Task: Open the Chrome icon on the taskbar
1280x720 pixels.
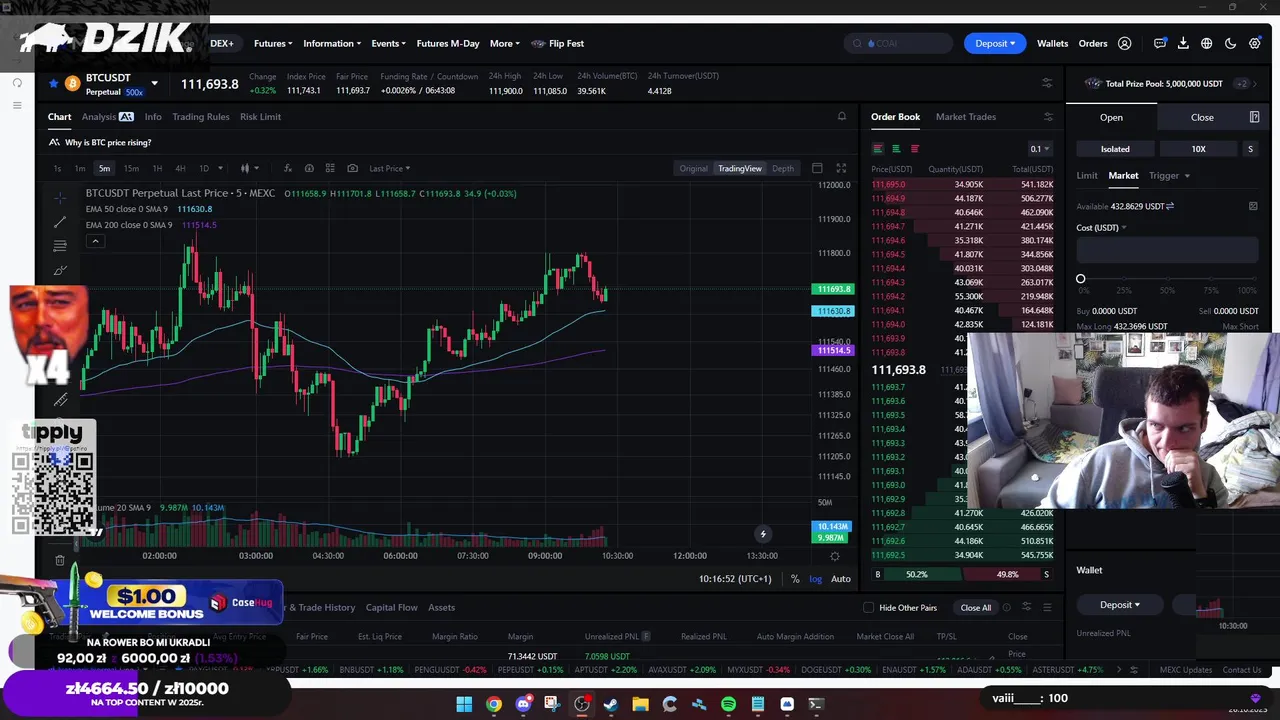Action: pos(494,704)
